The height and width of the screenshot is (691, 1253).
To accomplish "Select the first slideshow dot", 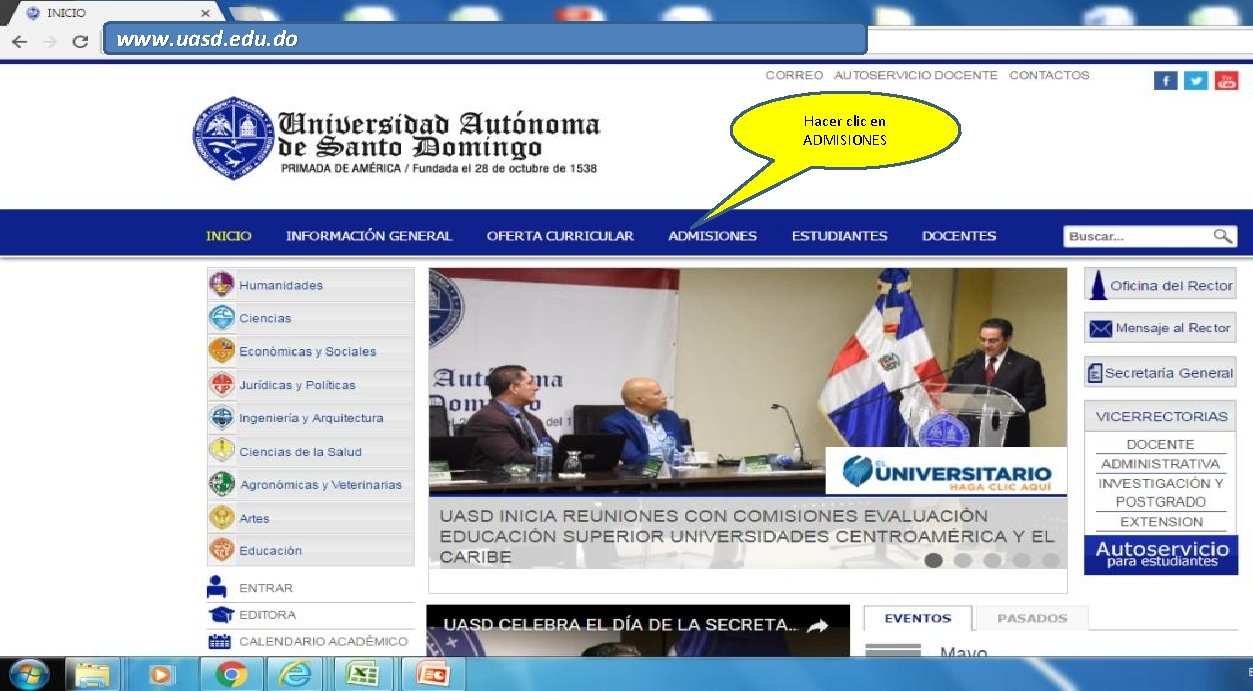I will pos(933,560).
